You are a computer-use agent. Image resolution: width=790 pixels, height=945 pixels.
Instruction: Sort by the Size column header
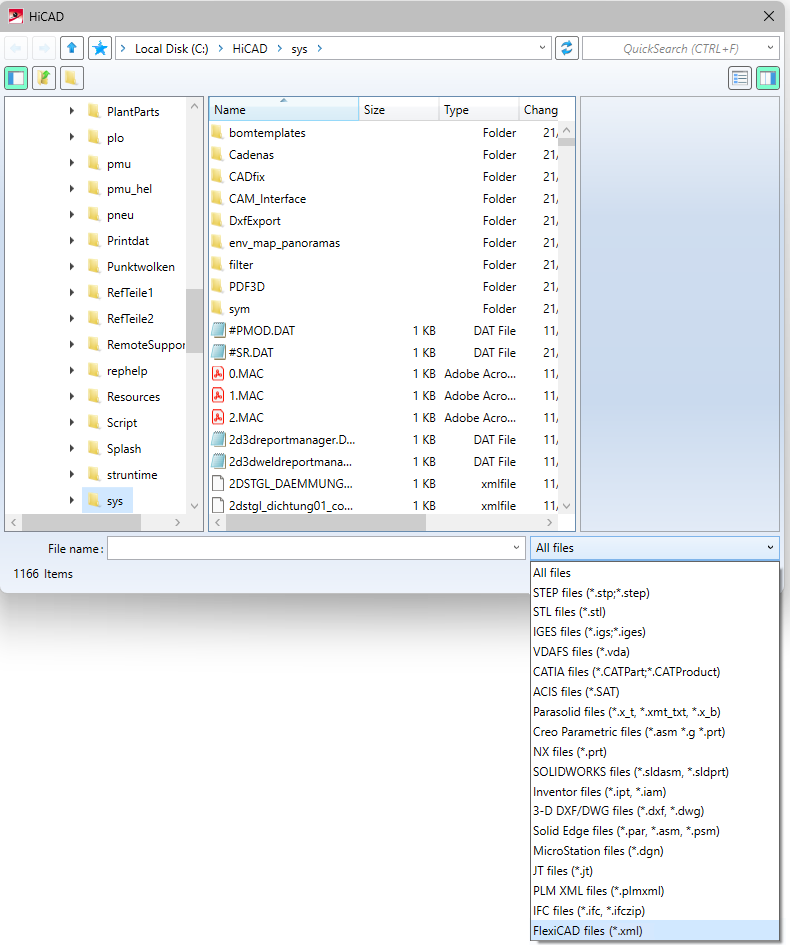click(x=398, y=110)
